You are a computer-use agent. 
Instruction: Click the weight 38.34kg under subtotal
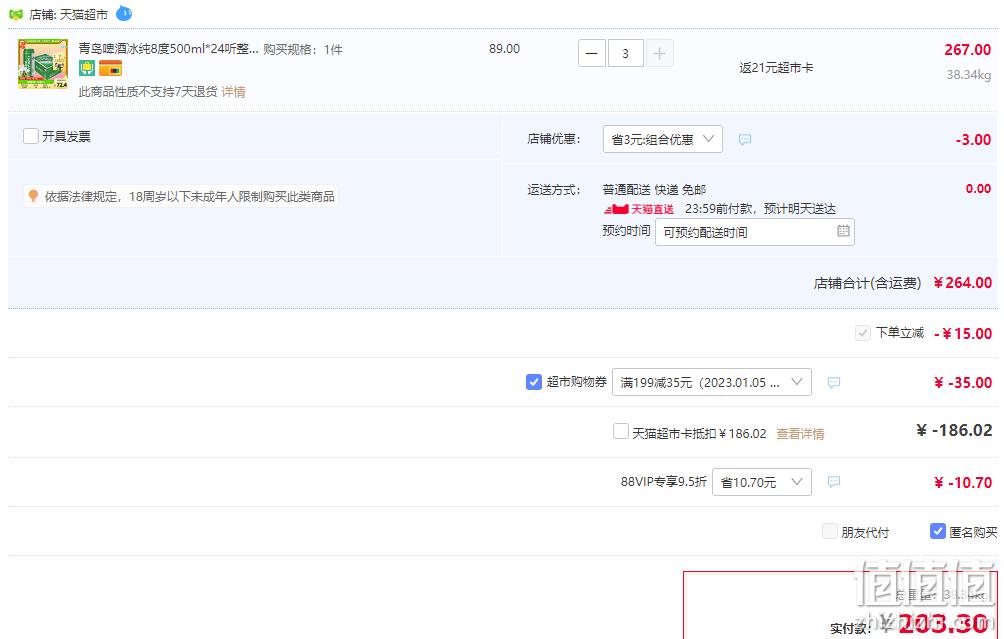tap(969, 75)
